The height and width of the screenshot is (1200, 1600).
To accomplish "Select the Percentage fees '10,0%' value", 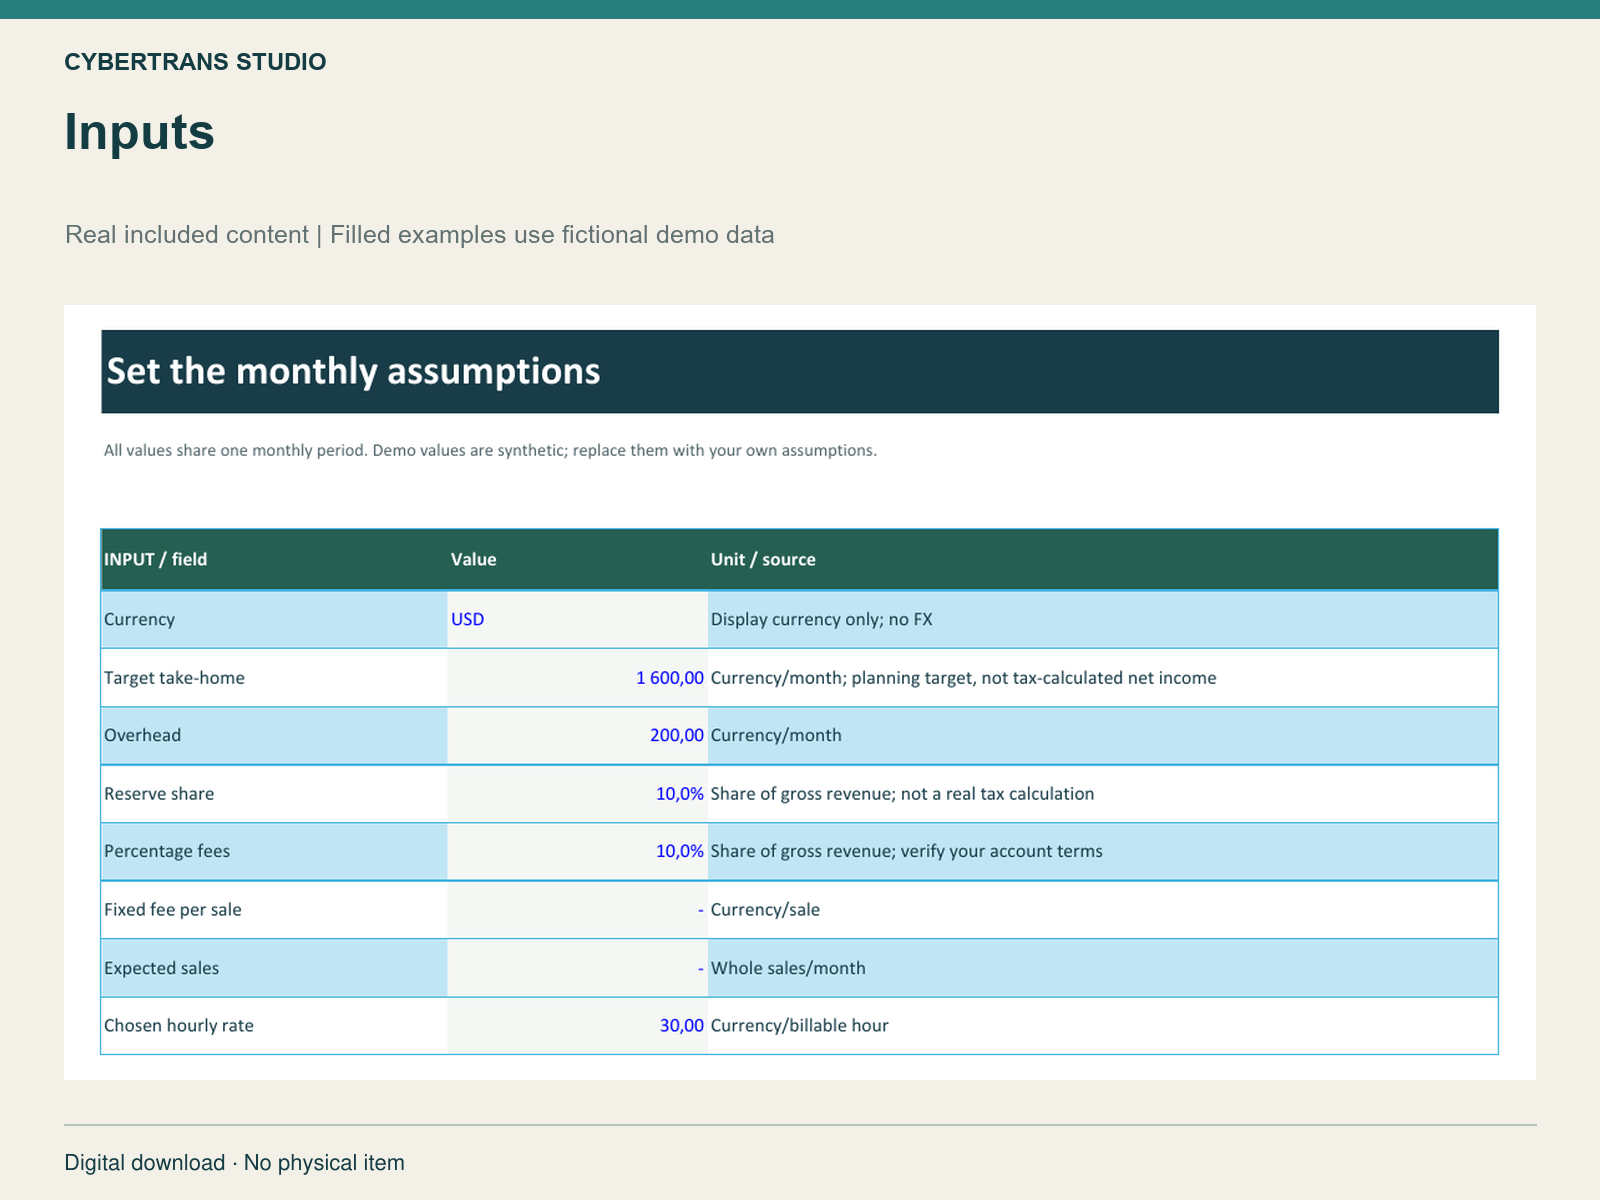I will 578,851.
